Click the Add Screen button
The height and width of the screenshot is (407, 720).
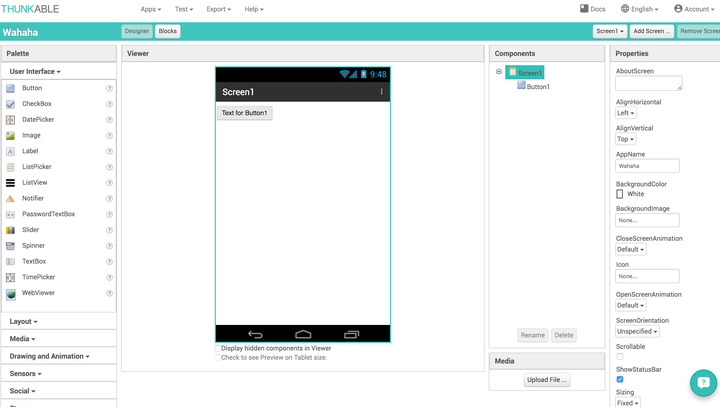point(652,31)
